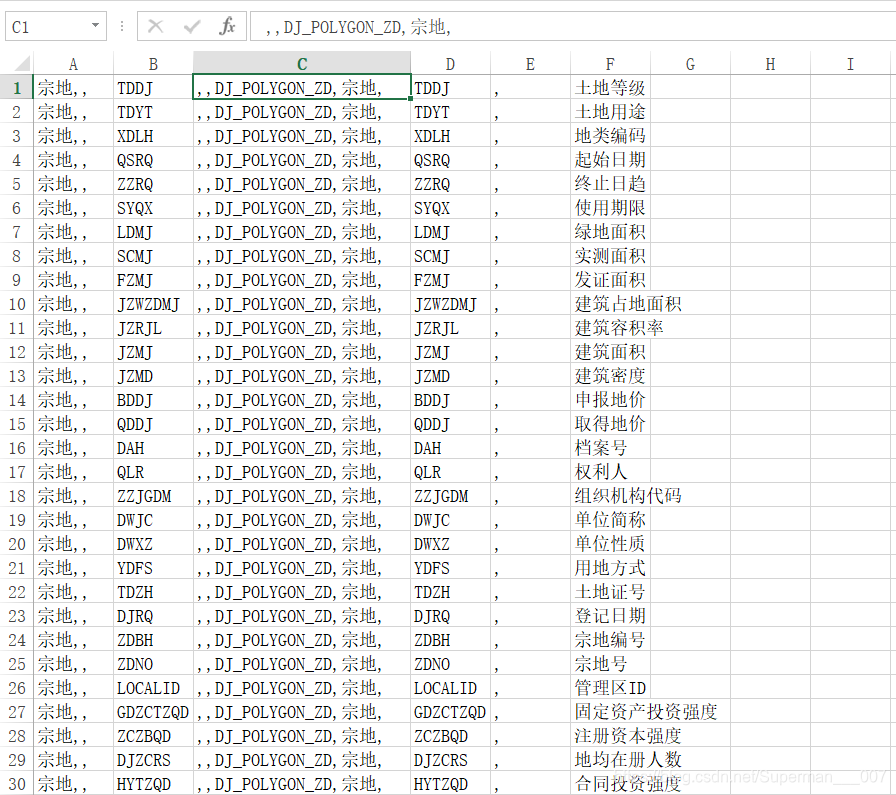Select row 27 header
Screen dimensions: 896x795
tap(17, 712)
